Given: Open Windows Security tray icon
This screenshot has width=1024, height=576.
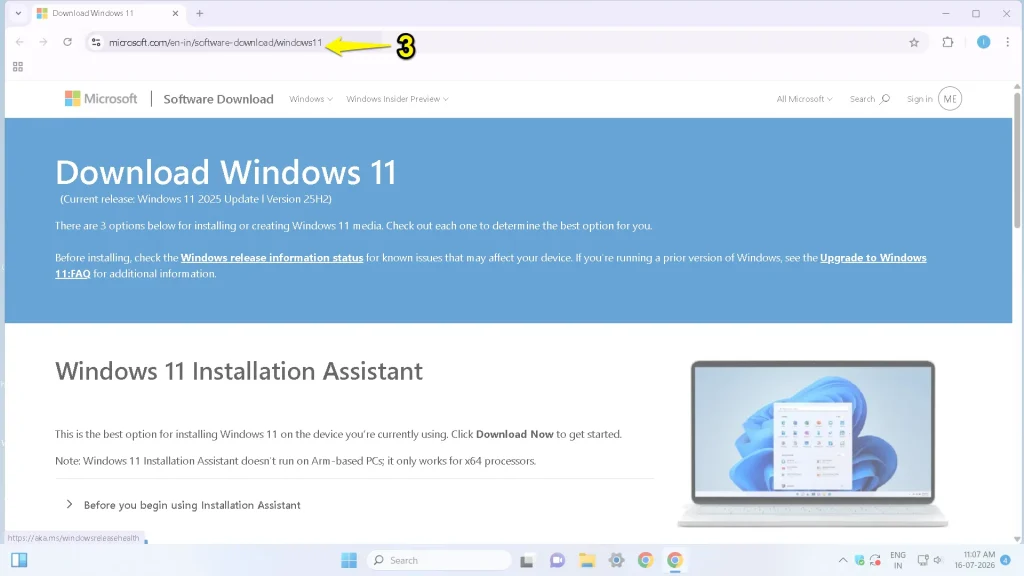Looking at the screenshot, I should [x=859, y=560].
